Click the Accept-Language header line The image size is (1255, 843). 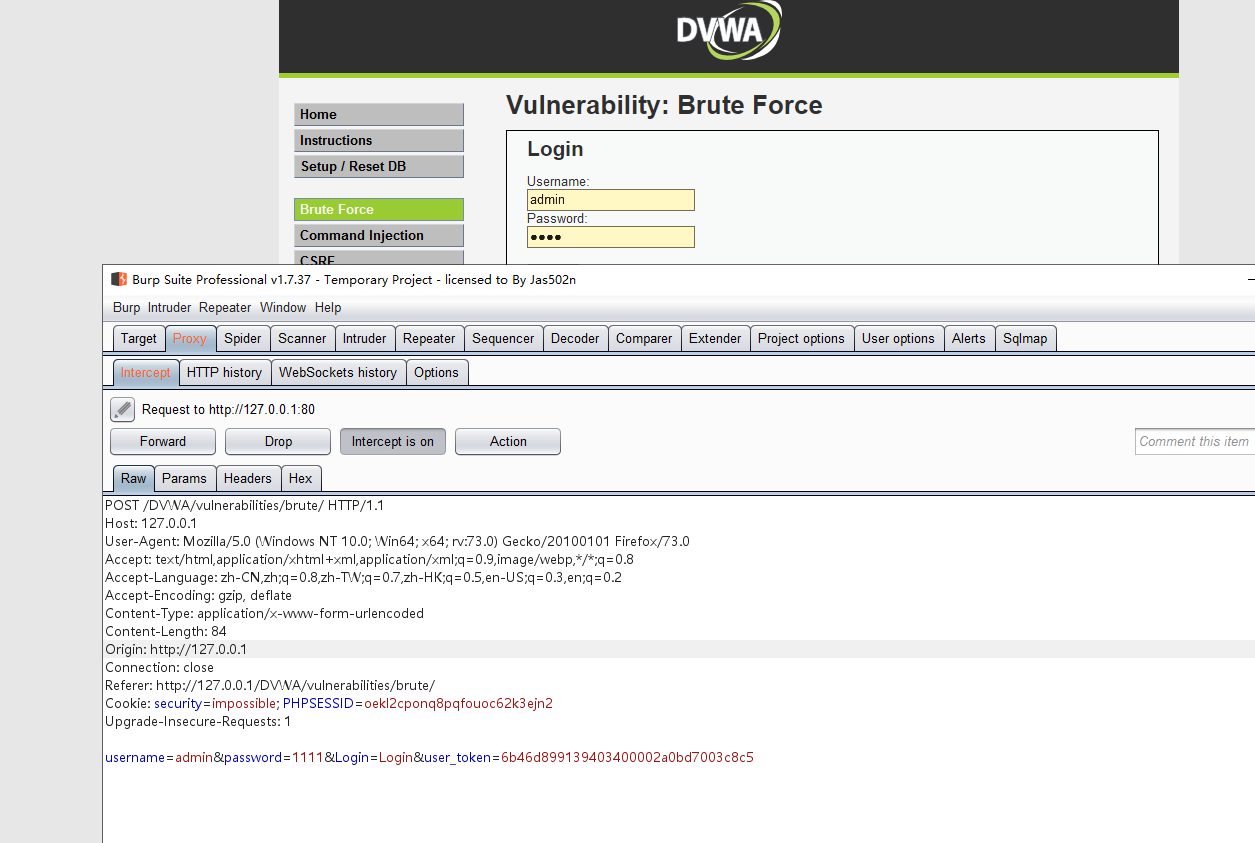point(363,577)
